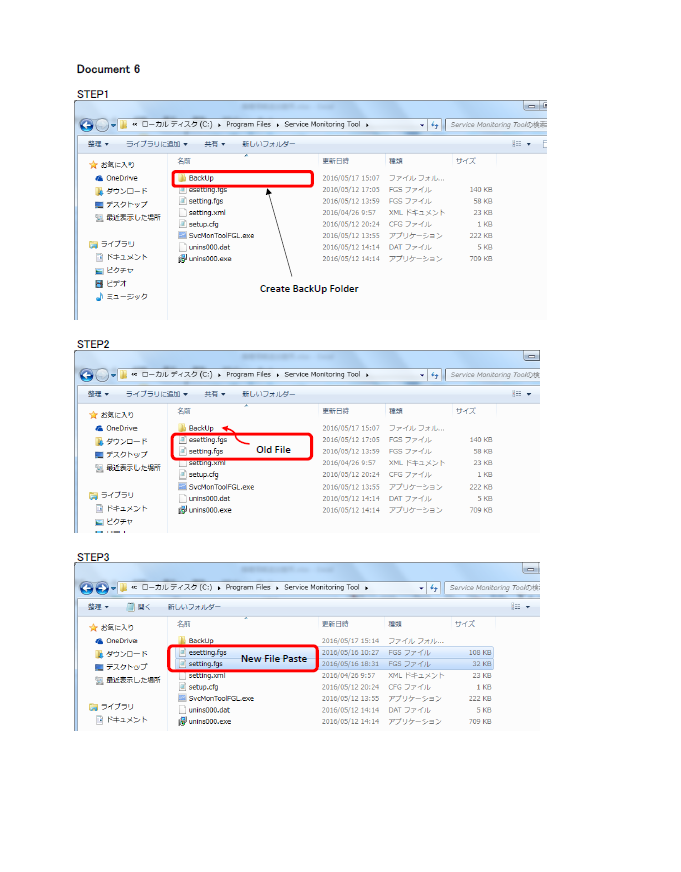
Task: Click ローカル ディスク (C:) breadcrumb in STEP1
Action: pyautogui.click(x=177, y=125)
